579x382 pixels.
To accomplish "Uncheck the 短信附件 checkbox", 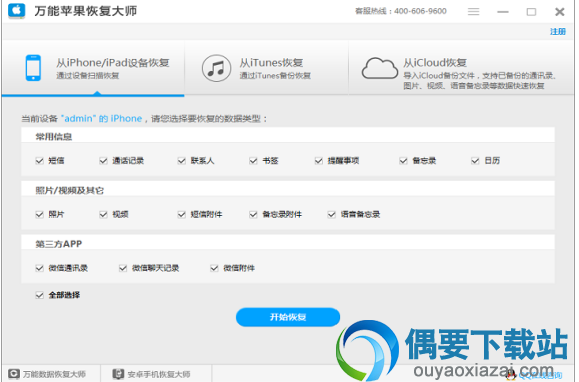I will click(x=182, y=214).
